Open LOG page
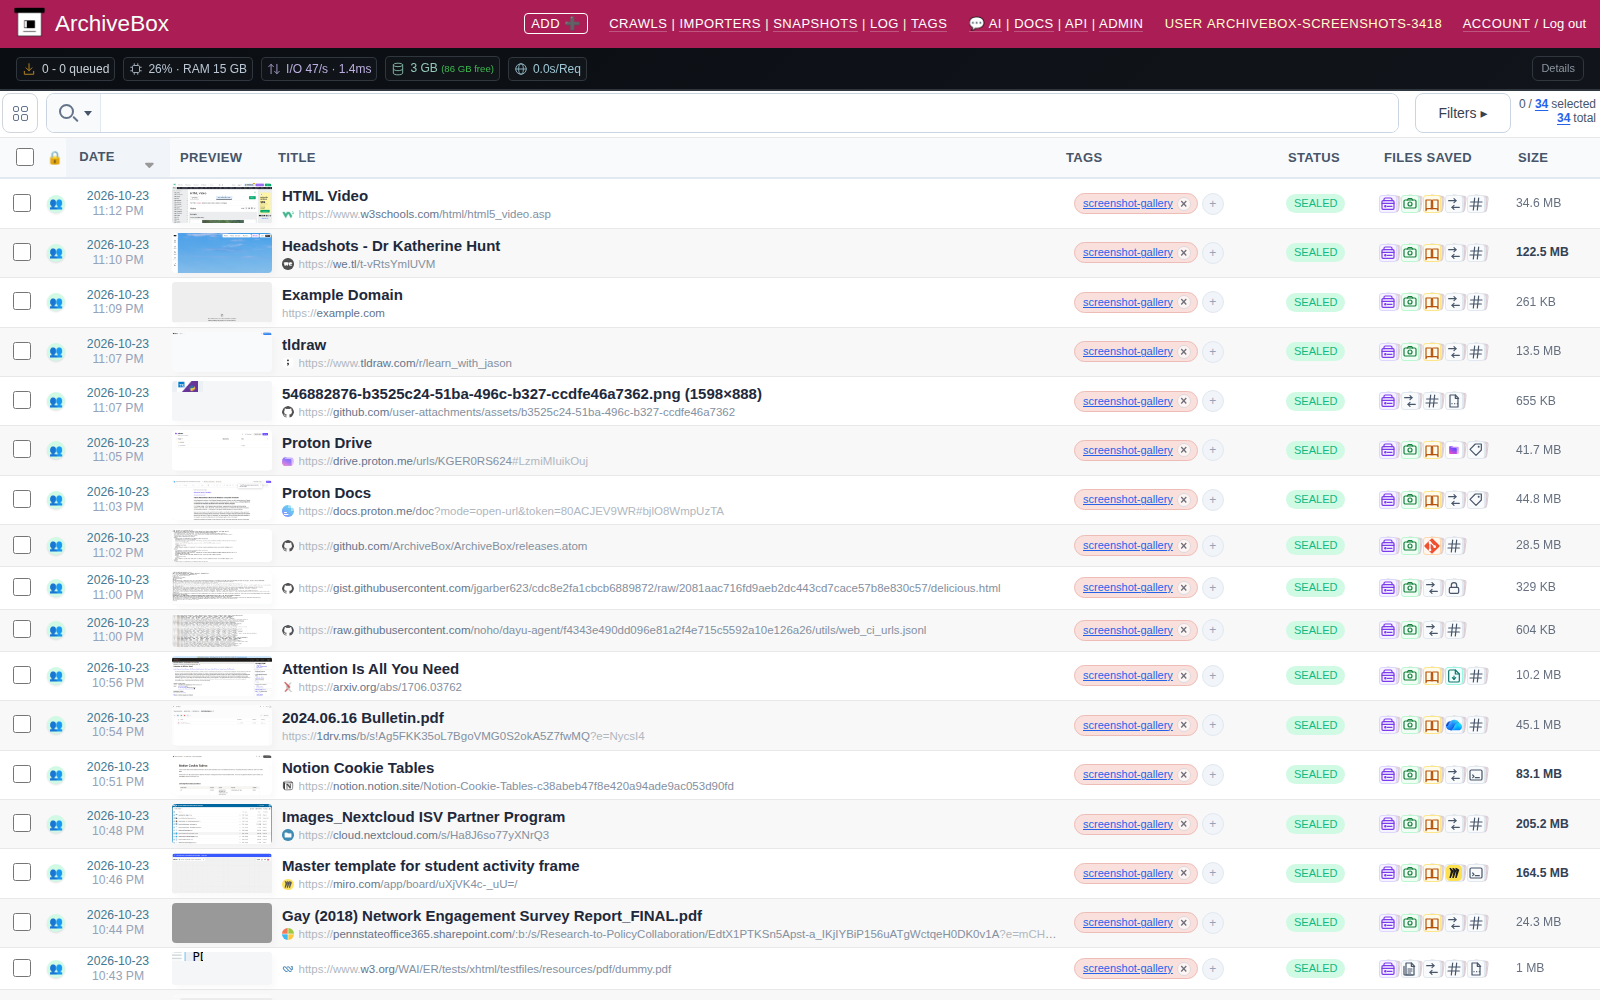1600x1000 pixels. (884, 24)
